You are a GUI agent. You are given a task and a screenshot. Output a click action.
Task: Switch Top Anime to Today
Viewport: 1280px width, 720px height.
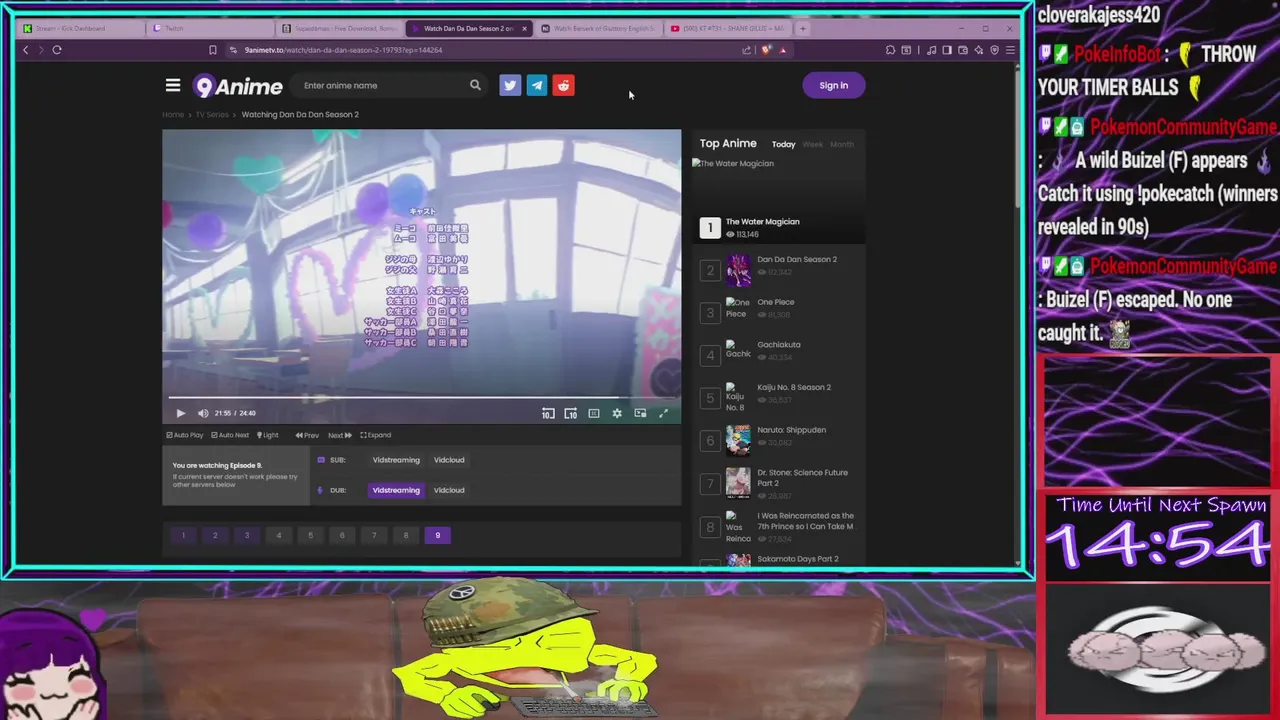[783, 144]
